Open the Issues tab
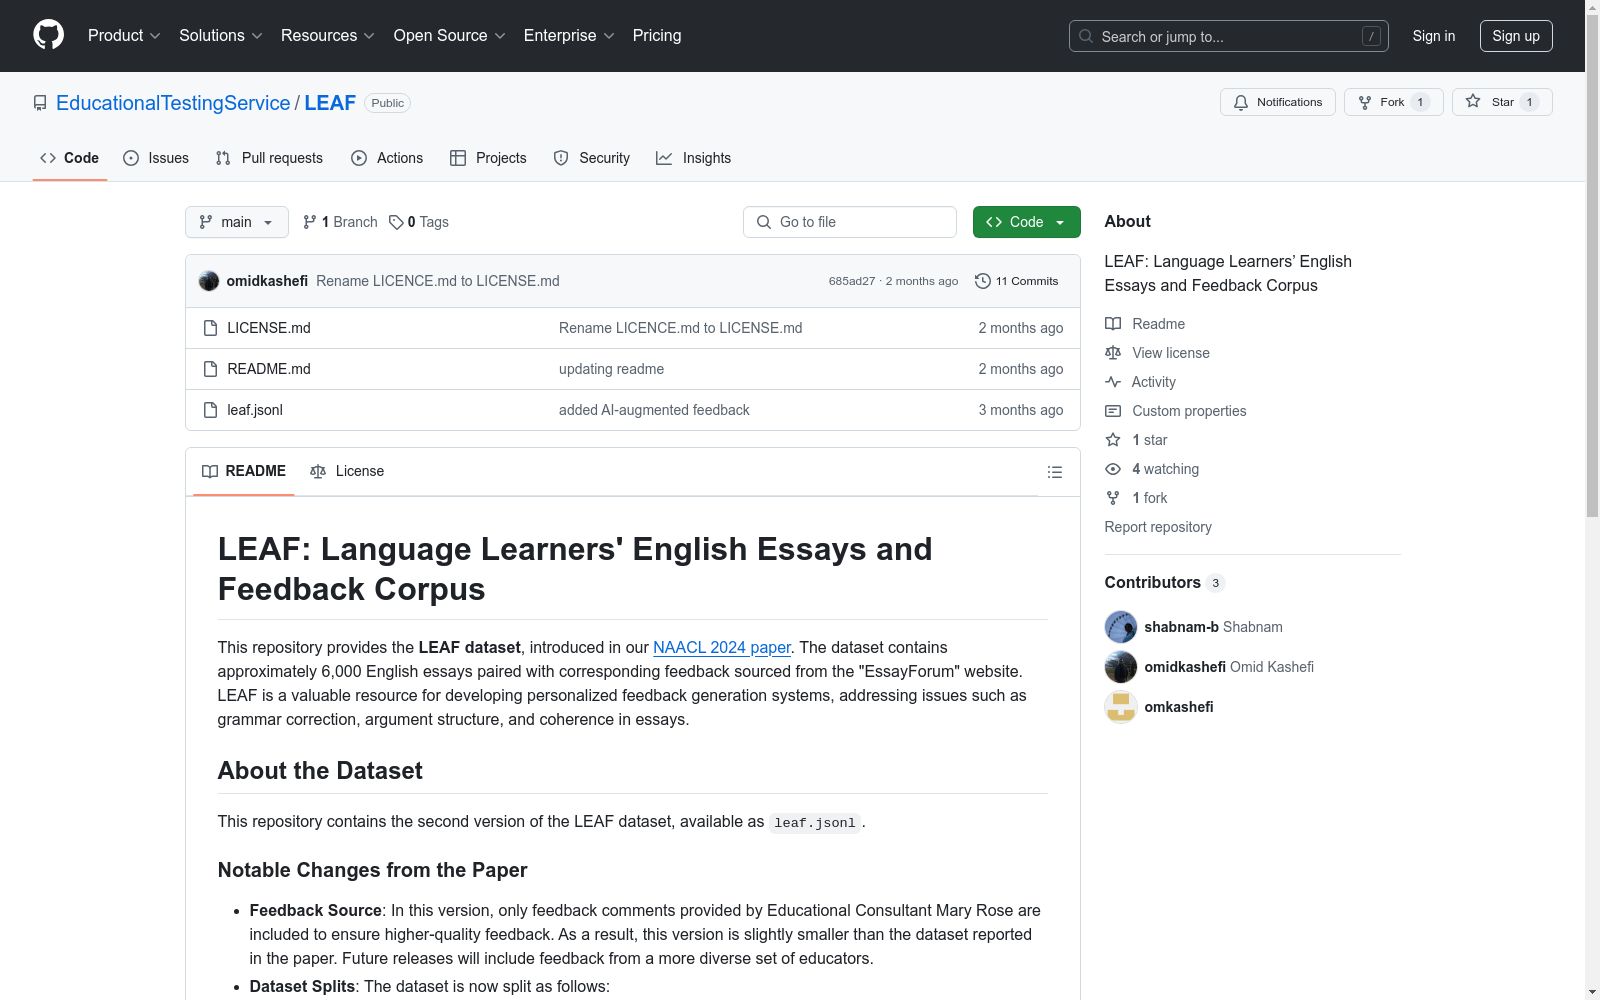This screenshot has width=1600, height=1000. click(156, 158)
